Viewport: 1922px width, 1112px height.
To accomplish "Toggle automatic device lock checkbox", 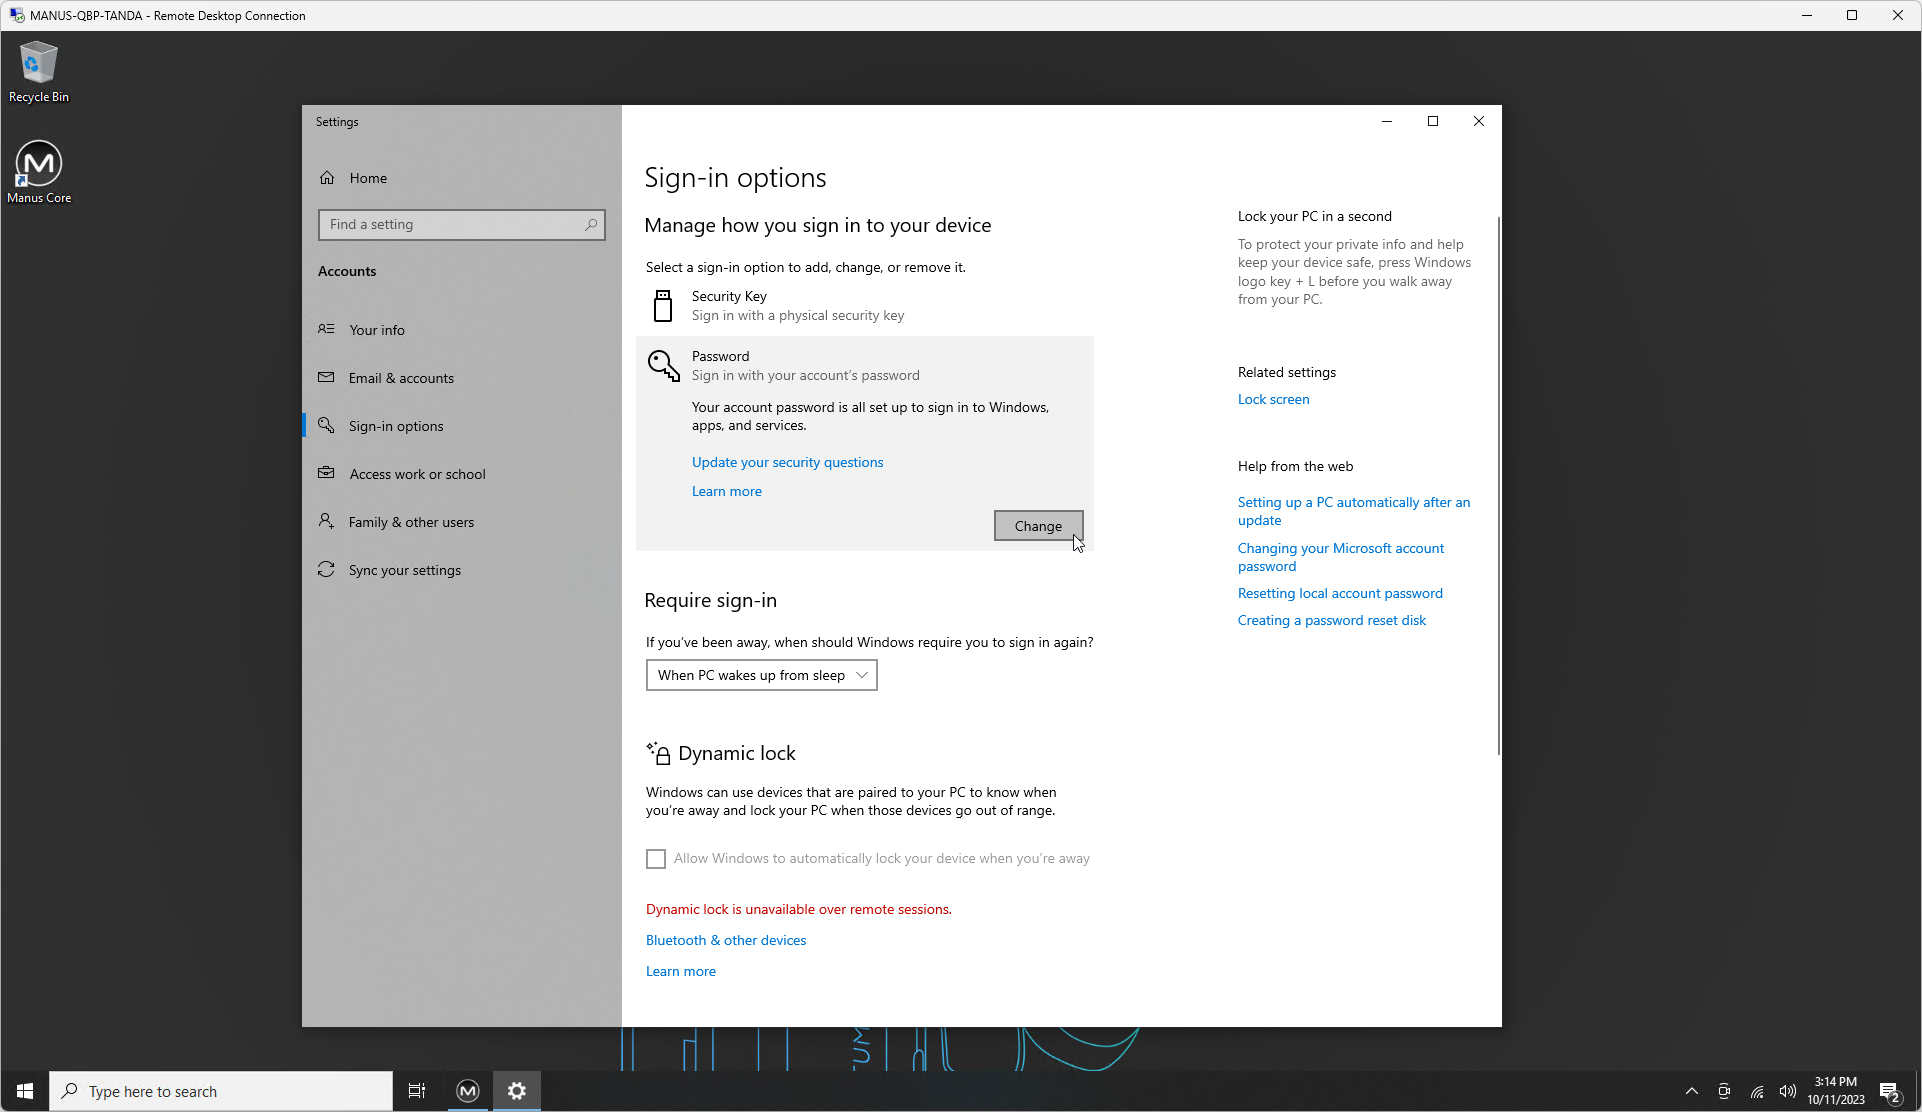I will click(656, 859).
